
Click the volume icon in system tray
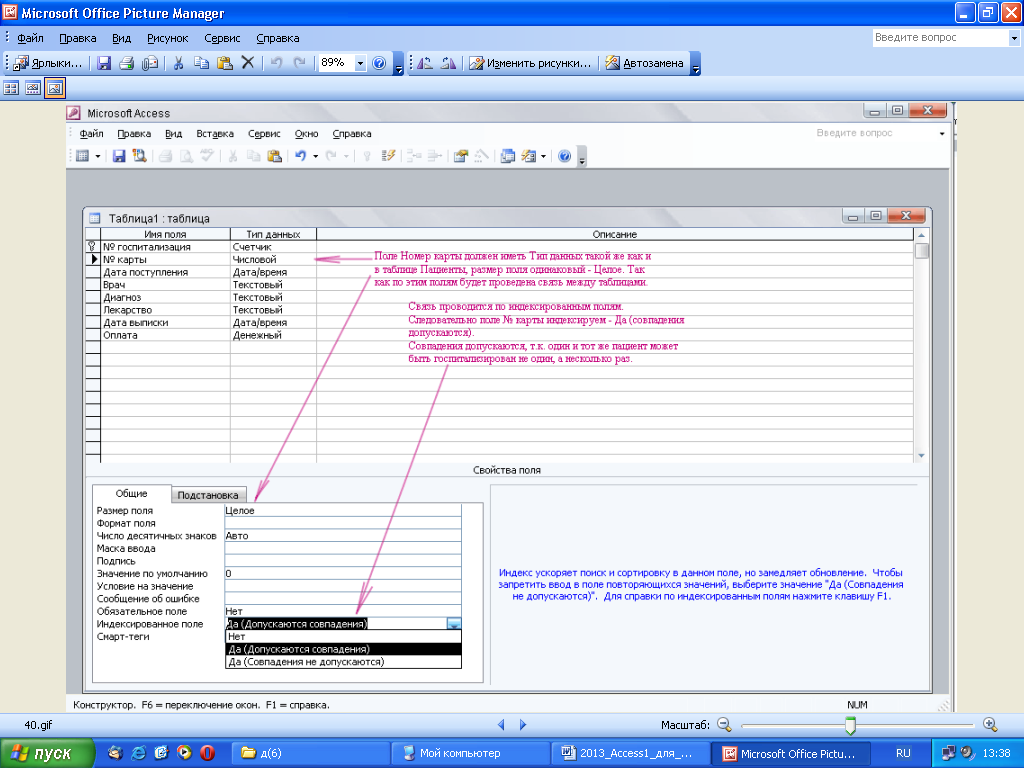point(967,752)
